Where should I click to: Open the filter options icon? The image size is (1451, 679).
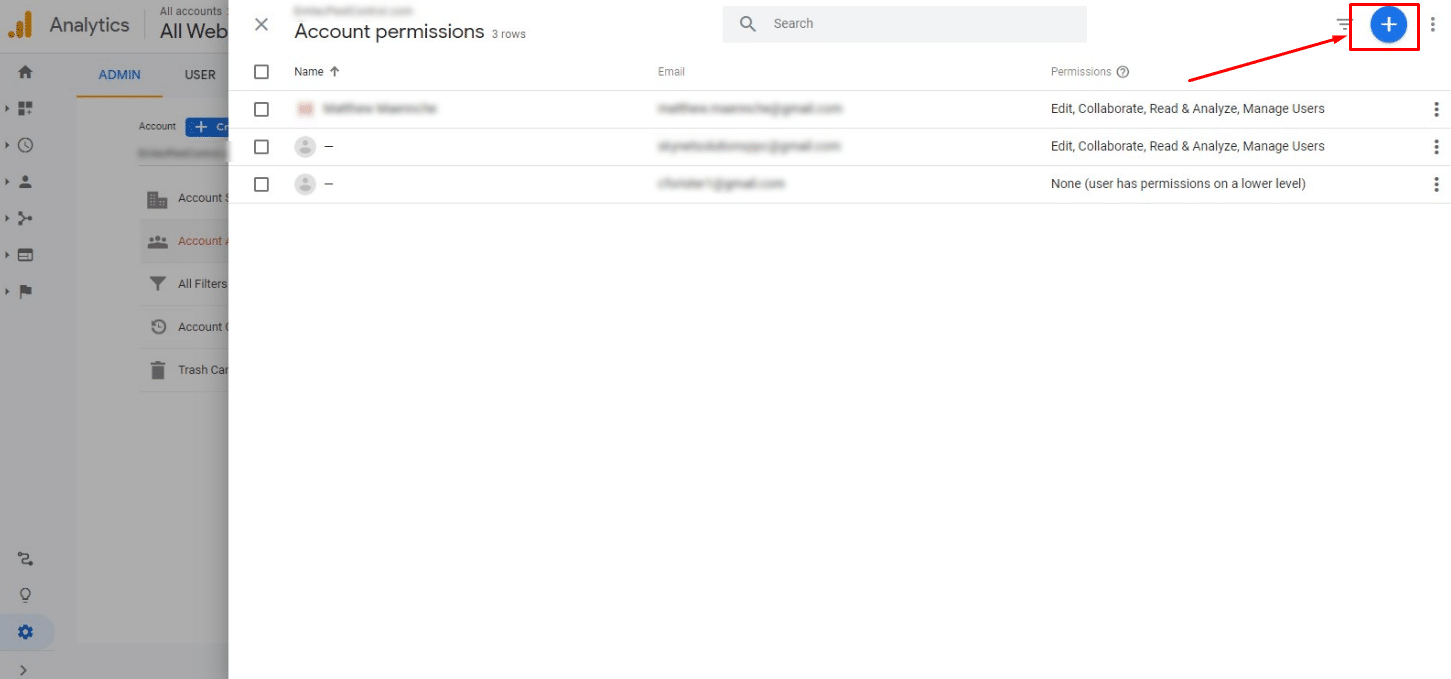pyautogui.click(x=1344, y=25)
